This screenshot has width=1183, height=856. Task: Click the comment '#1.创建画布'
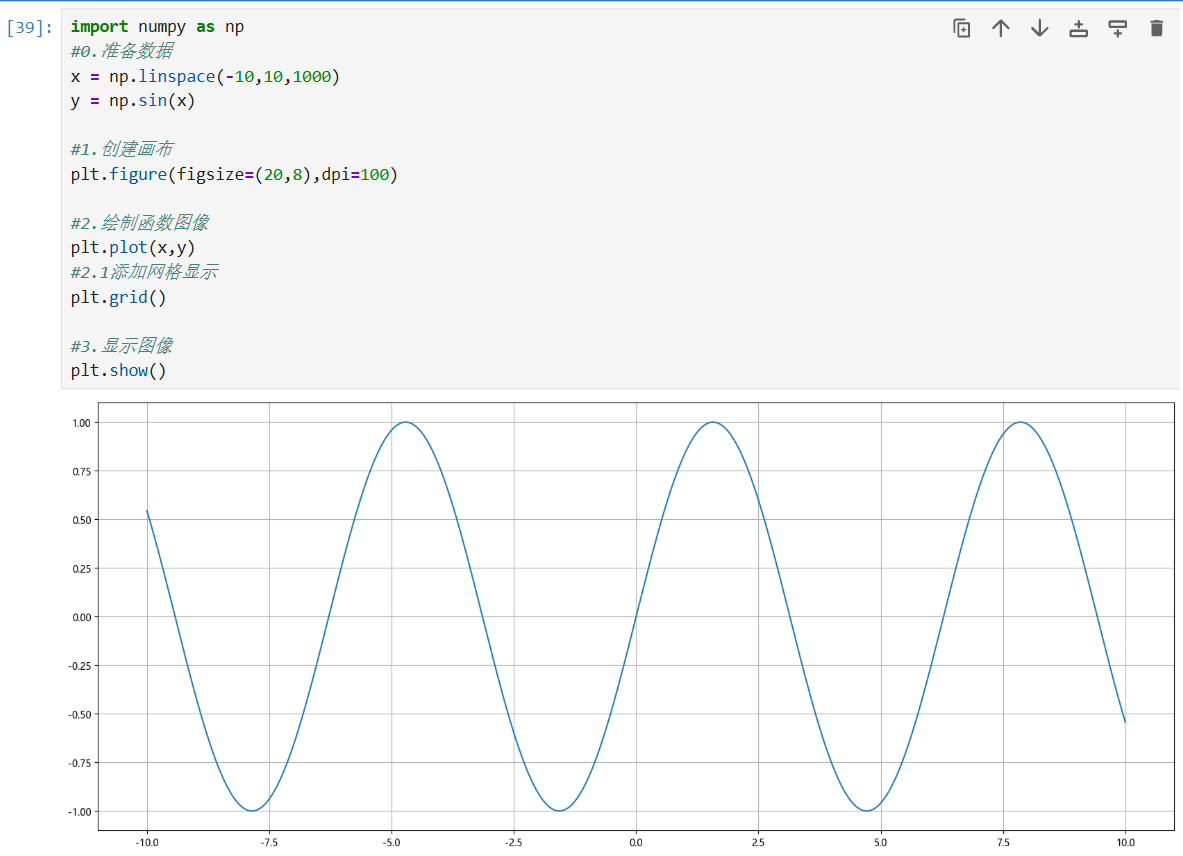click(x=121, y=149)
